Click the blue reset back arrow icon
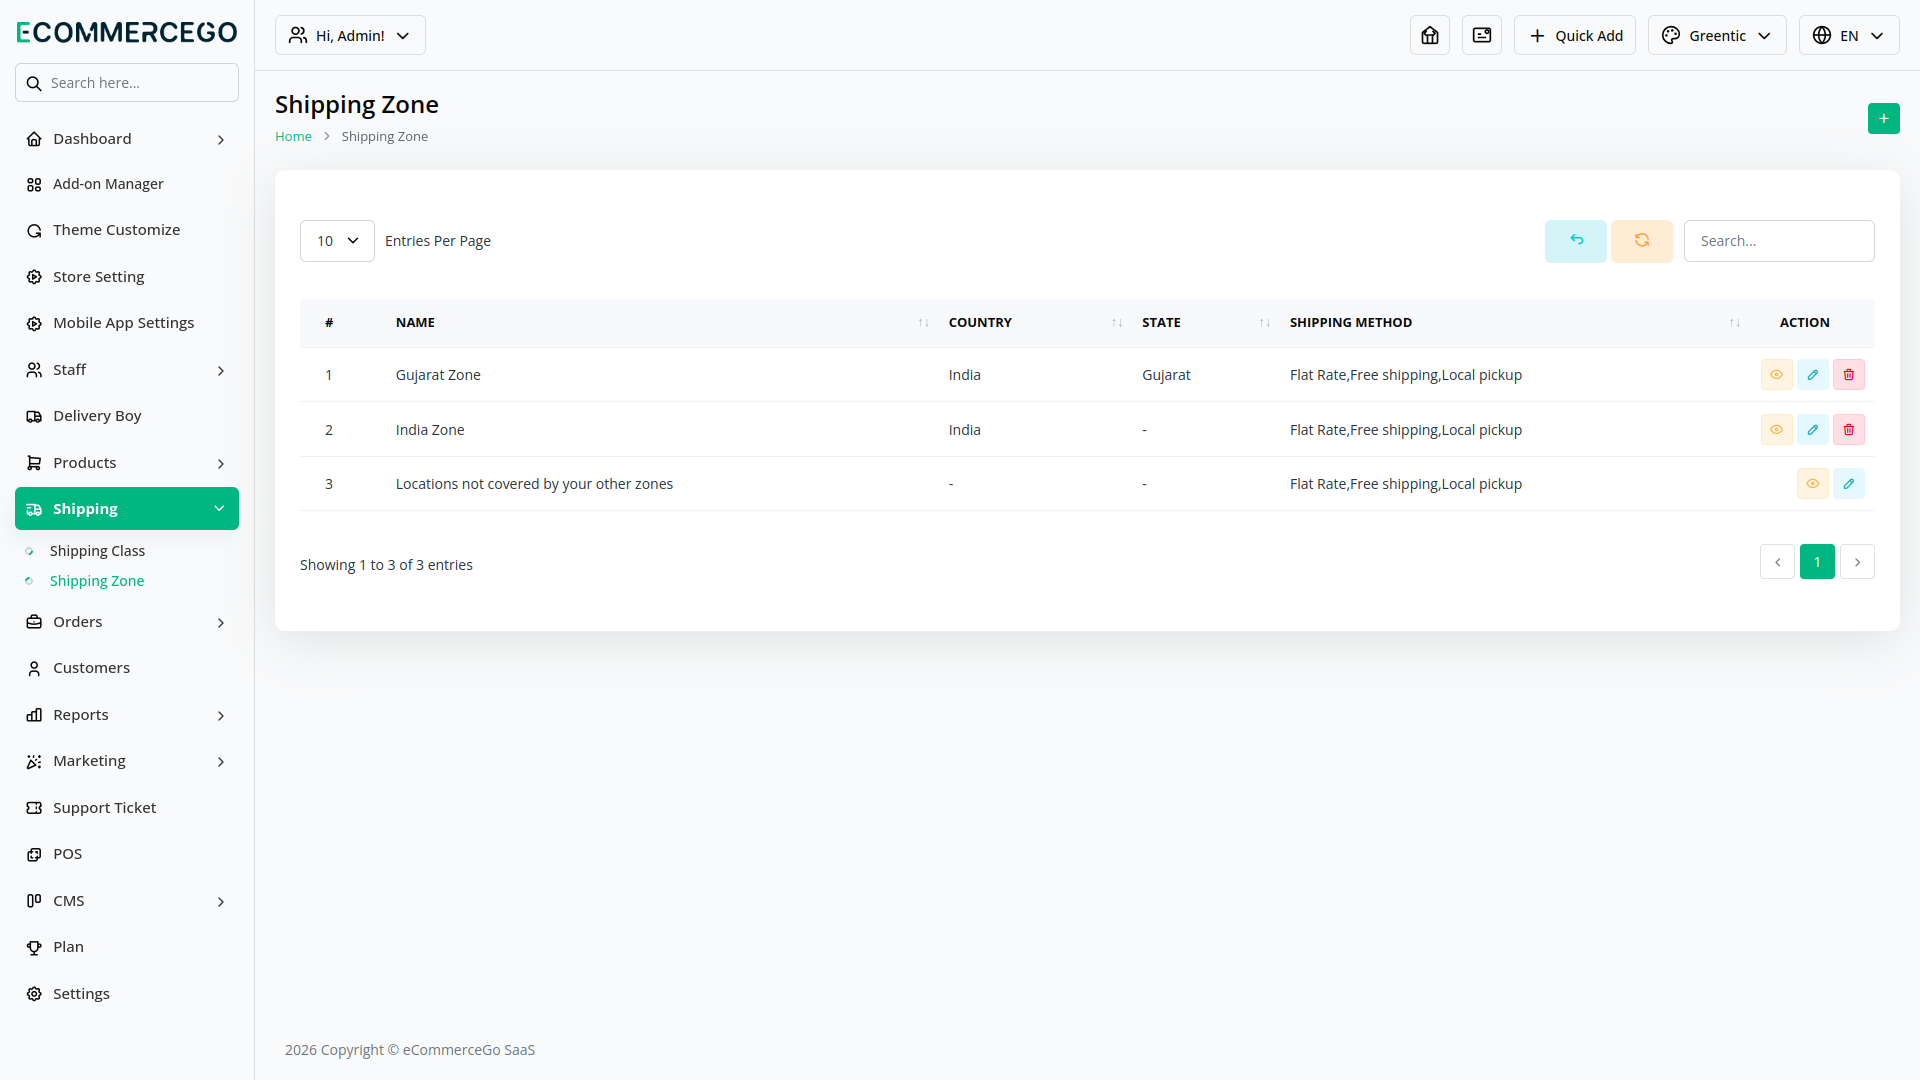Viewport: 1920px width, 1080px height. 1575,241
